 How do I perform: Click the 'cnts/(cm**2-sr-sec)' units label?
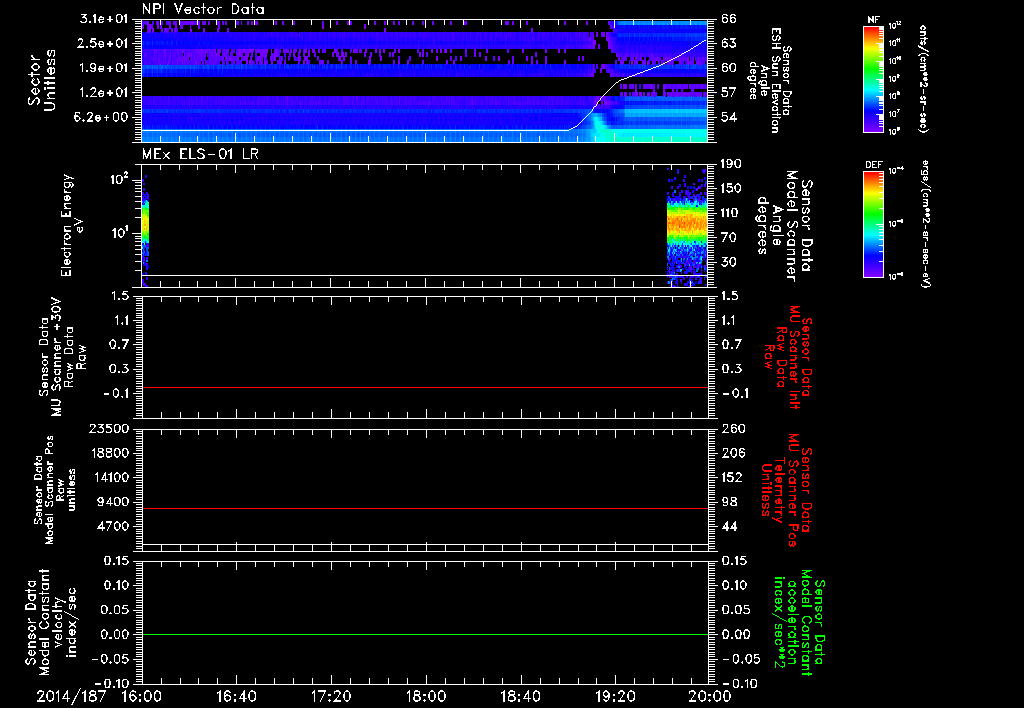tap(923, 79)
